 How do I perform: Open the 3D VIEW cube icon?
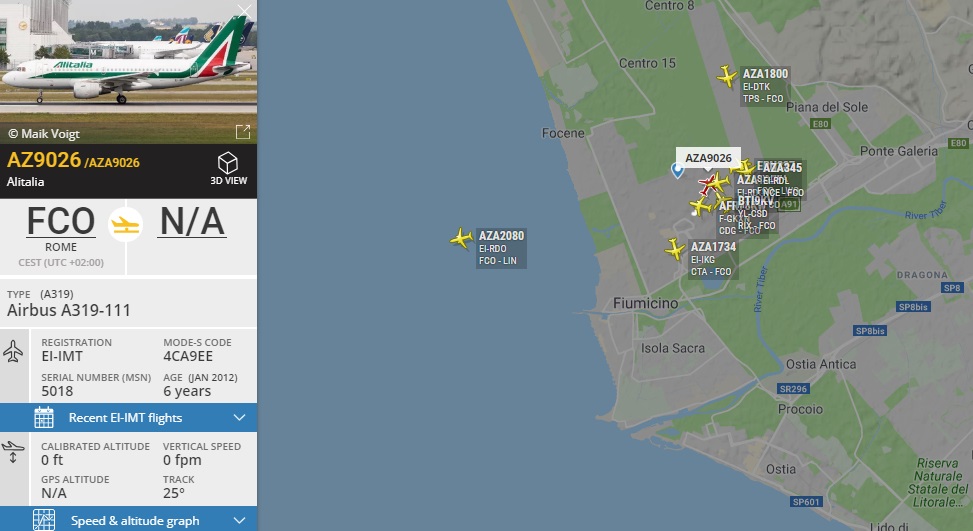[x=228, y=163]
